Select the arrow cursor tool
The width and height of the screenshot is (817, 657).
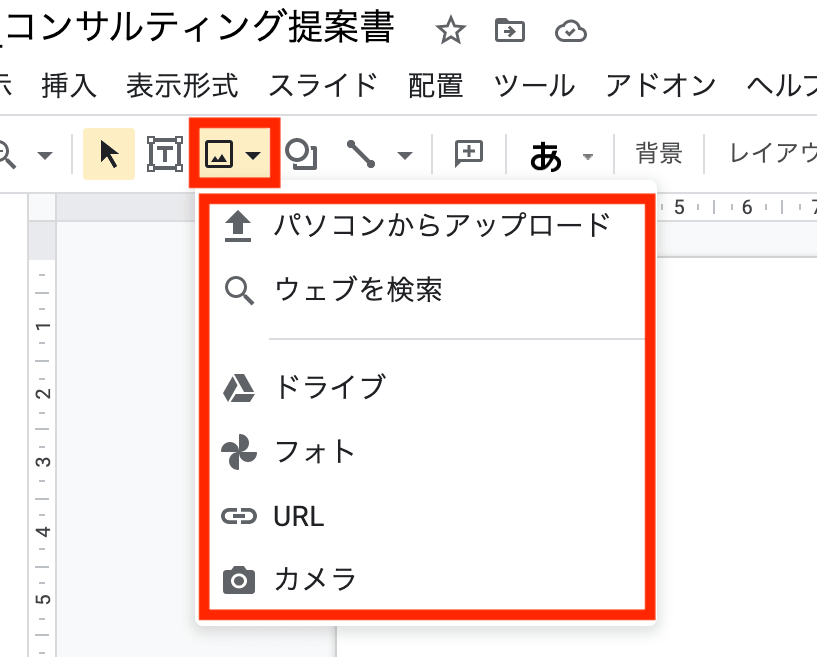point(109,154)
